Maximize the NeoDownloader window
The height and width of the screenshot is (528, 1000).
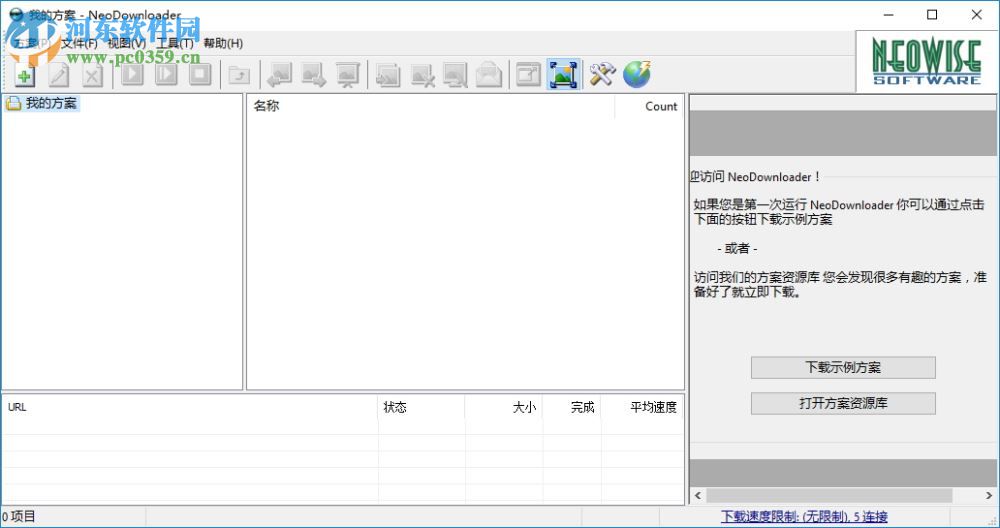tap(932, 15)
